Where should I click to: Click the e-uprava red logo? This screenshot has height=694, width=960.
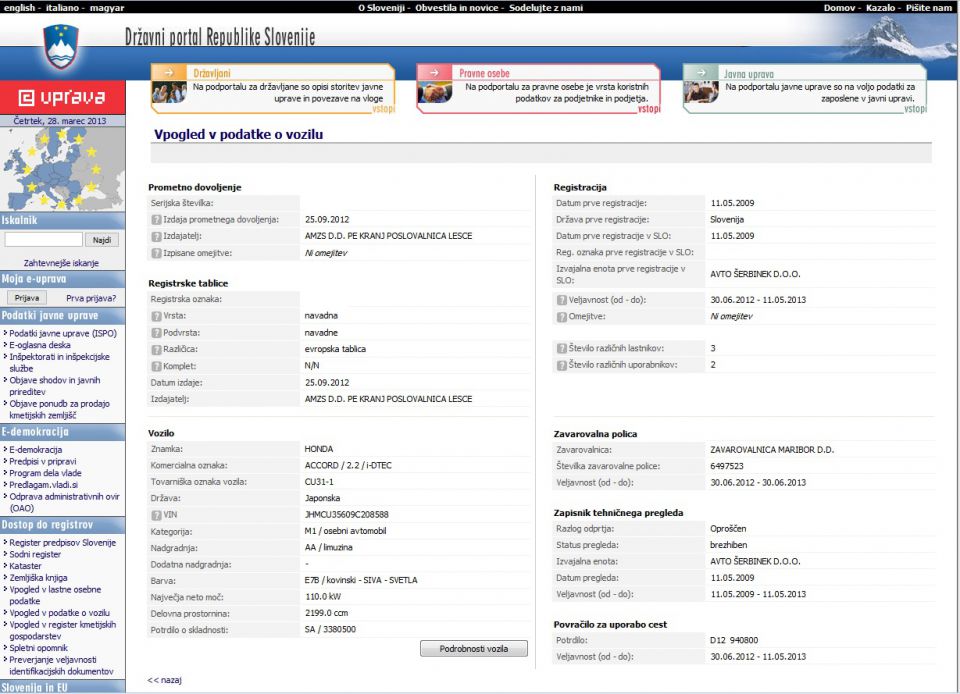pos(62,97)
